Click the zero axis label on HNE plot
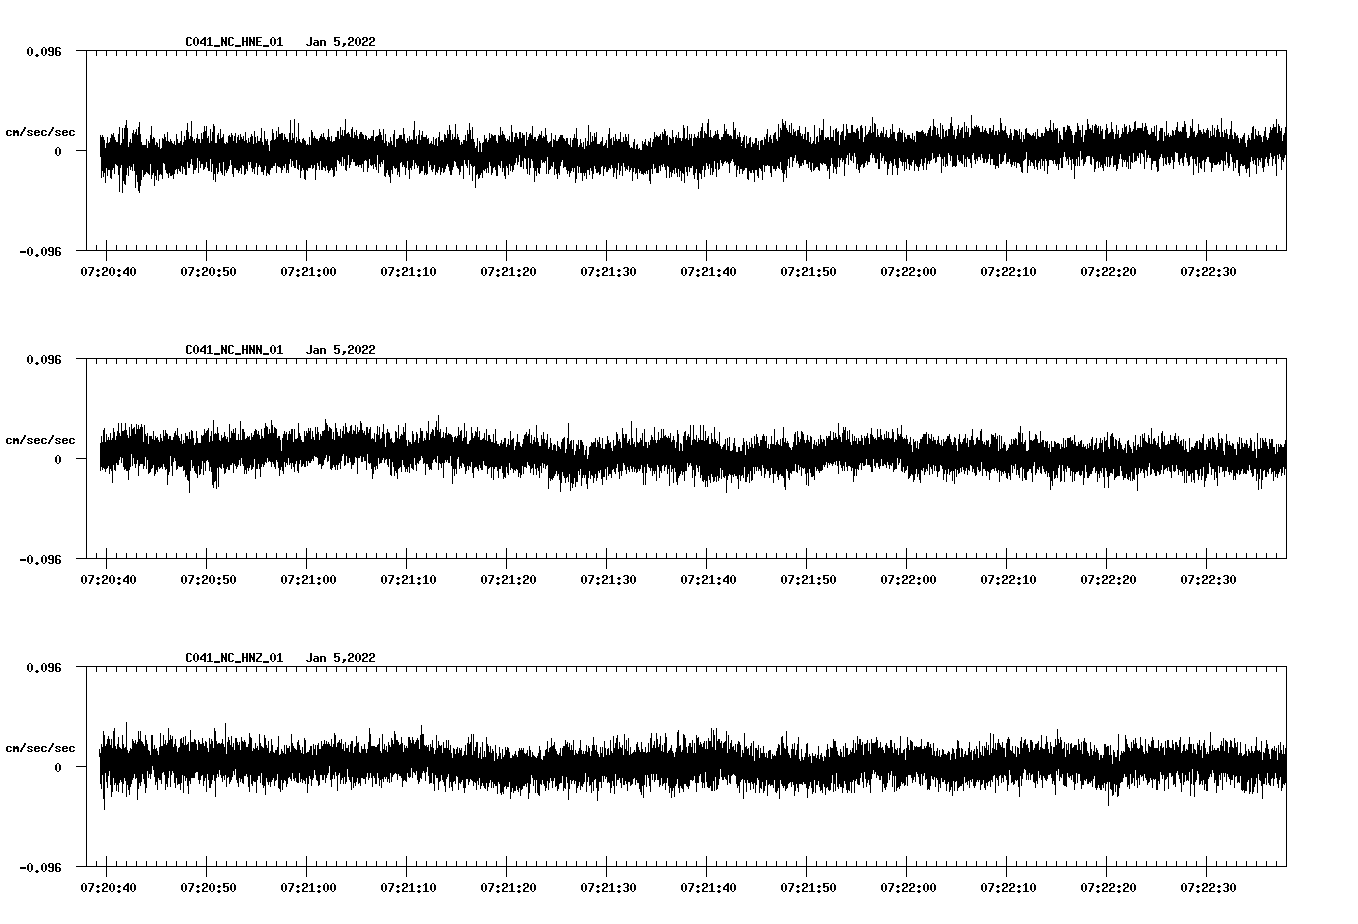The width and height of the screenshot is (1358, 924). tap(58, 151)
